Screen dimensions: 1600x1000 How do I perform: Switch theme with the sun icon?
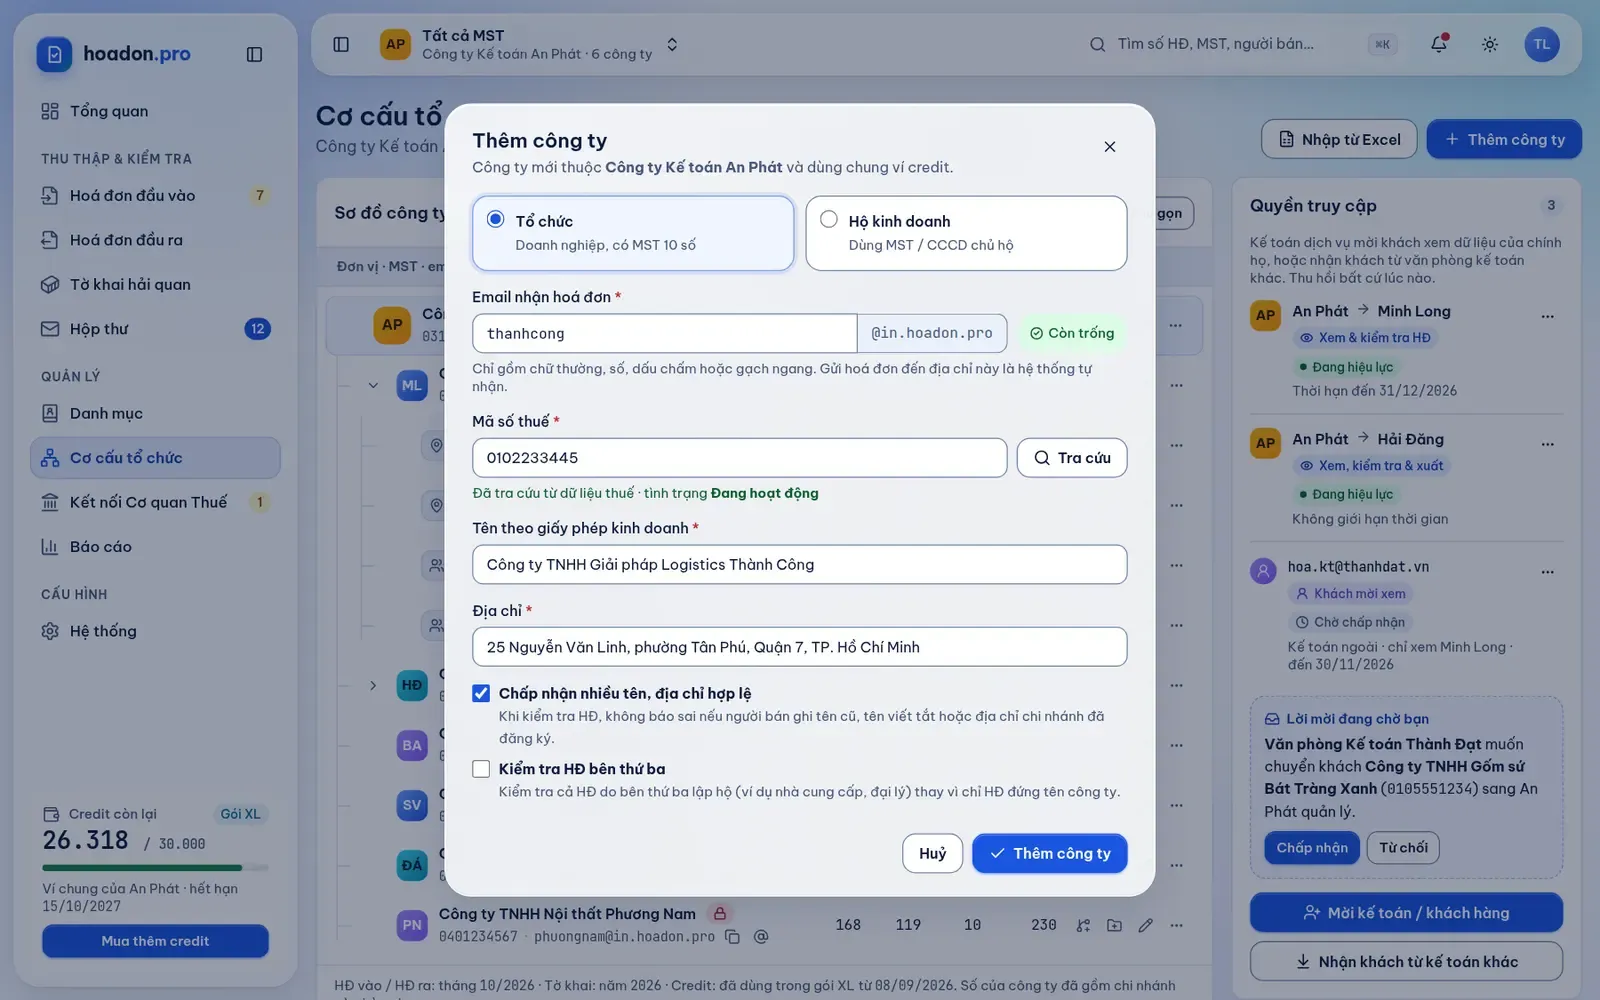pos(1490,44)
